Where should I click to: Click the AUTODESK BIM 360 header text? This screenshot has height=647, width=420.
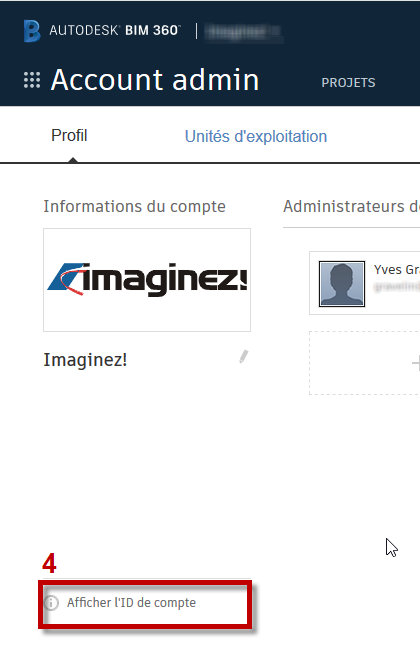tap(115, 31)
